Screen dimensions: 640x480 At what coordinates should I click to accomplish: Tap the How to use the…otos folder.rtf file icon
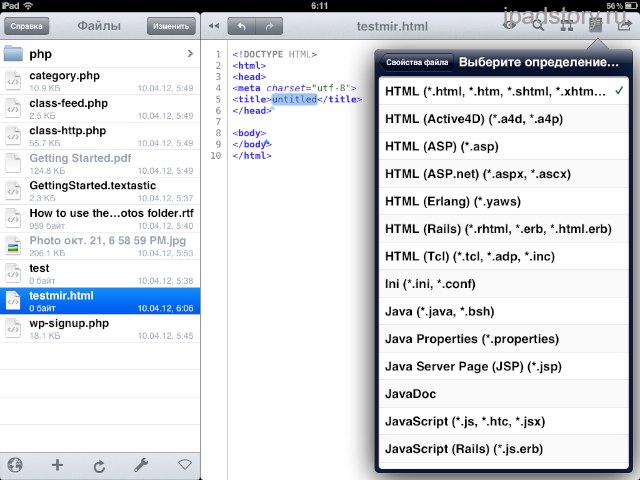[13, 218]
